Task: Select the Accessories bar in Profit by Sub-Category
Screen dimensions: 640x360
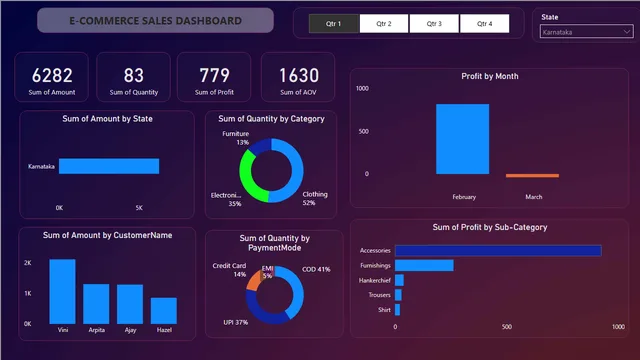Action: click(498, 251)
